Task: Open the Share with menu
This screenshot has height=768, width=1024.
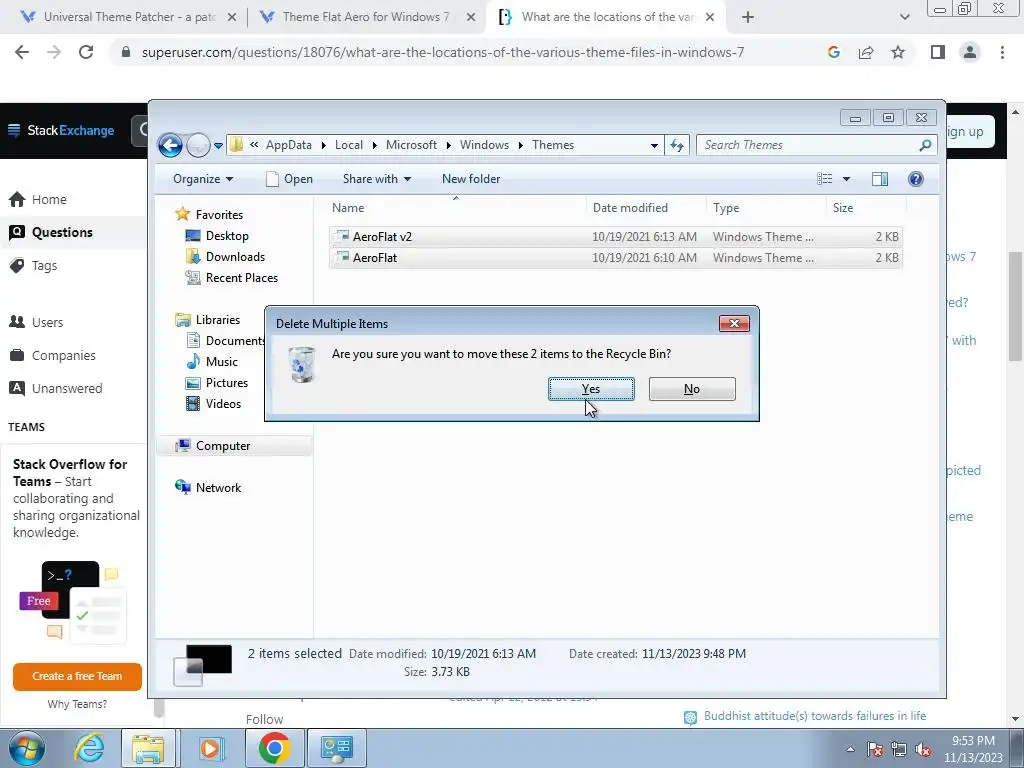Action: click(x=377, y=179)
